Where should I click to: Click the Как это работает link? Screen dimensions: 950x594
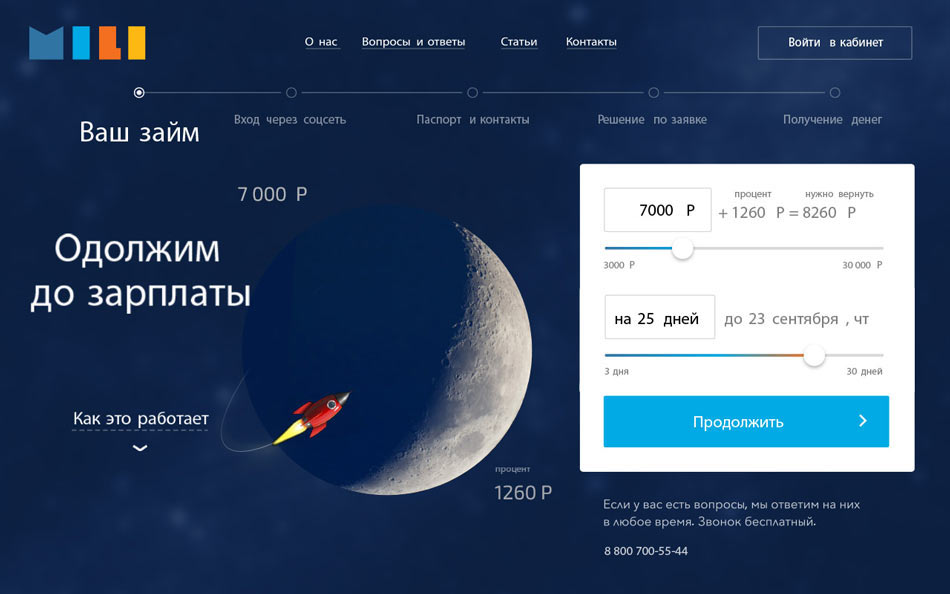[x=141, y=419]
